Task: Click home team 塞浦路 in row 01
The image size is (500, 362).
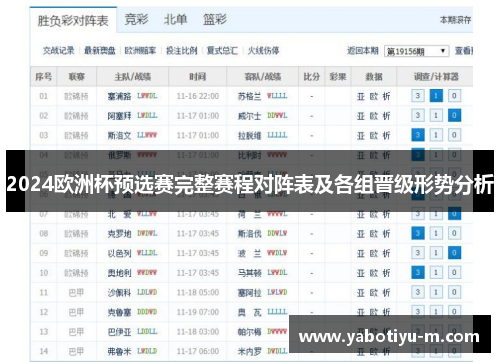Action: coord(119,96)
